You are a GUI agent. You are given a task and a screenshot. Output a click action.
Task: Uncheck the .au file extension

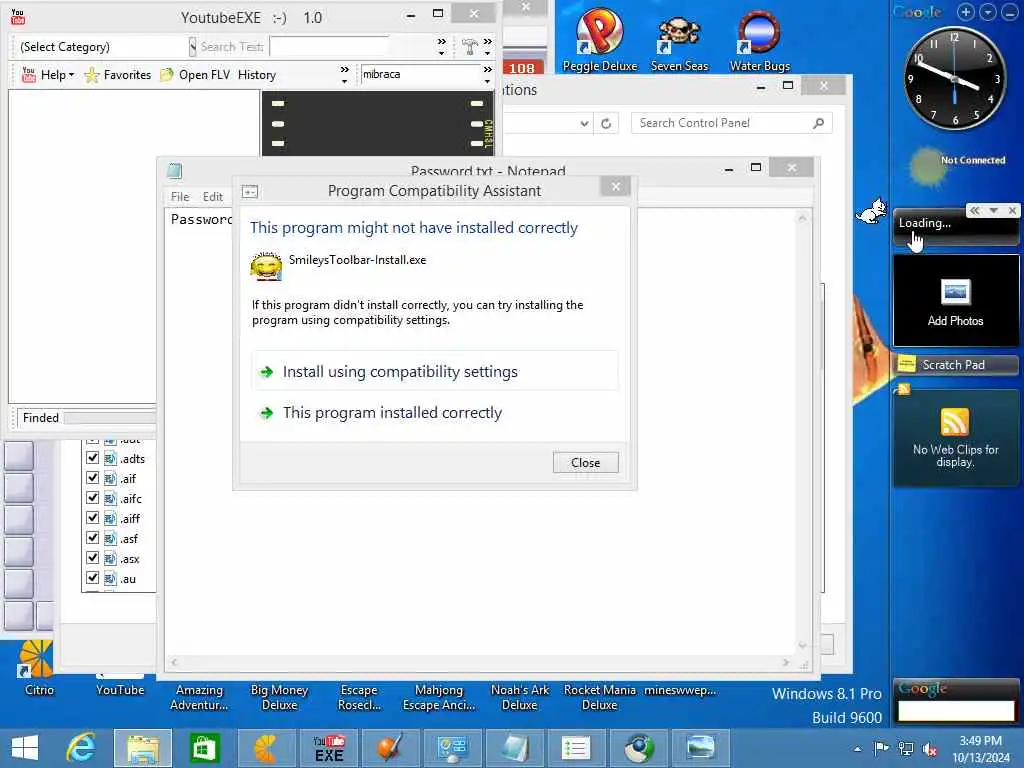[93, 578]
